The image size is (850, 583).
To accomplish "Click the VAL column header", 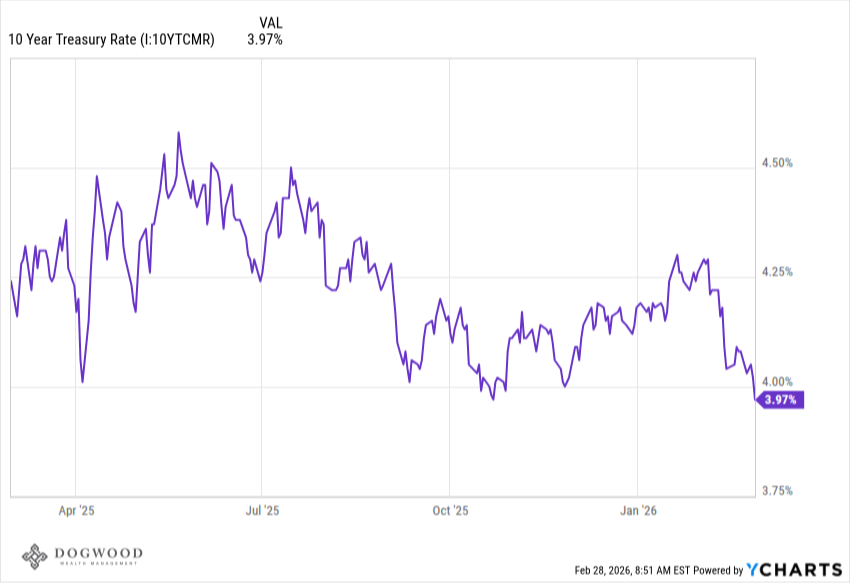I will pyautogui.click(x=270, y=22).
